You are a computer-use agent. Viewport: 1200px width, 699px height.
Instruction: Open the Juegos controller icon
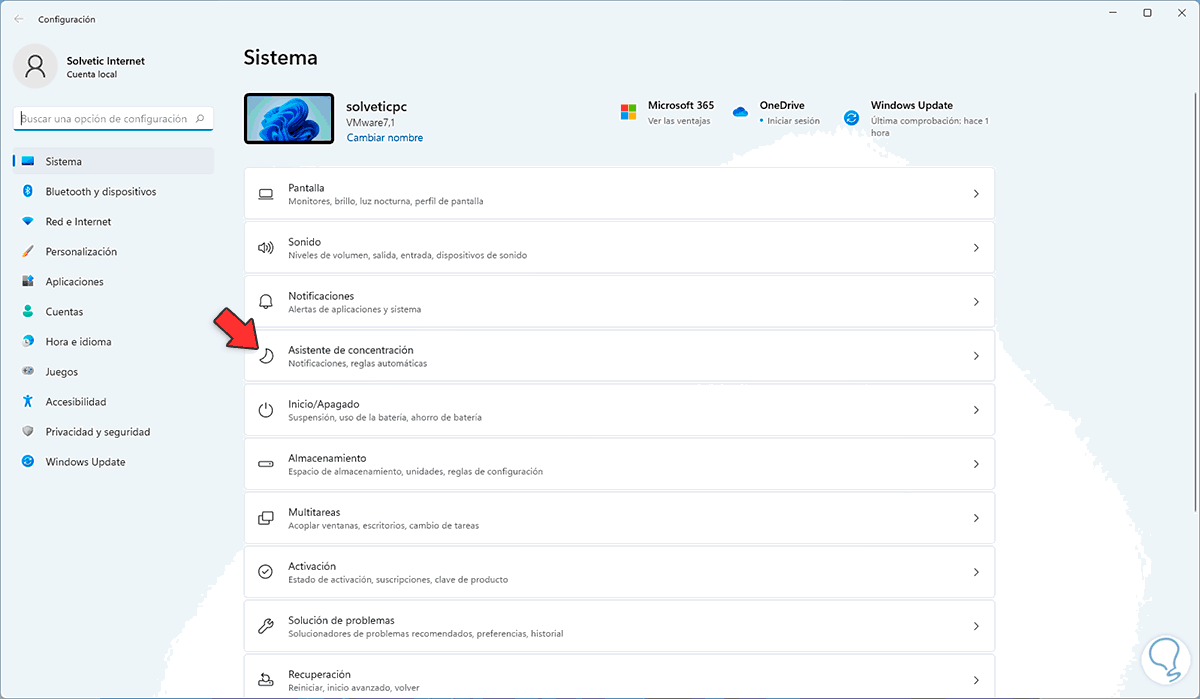[x=28, y=371]
